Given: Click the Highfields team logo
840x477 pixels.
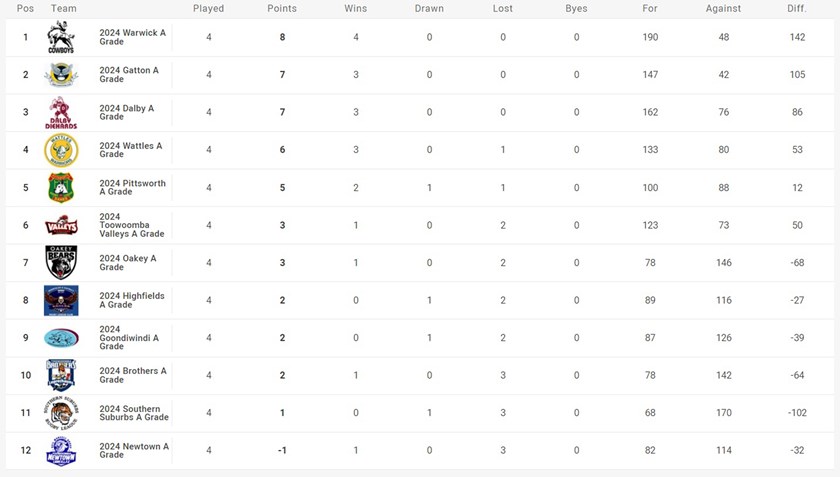Looking at the screenshot, I should click(x=61, y=300).
